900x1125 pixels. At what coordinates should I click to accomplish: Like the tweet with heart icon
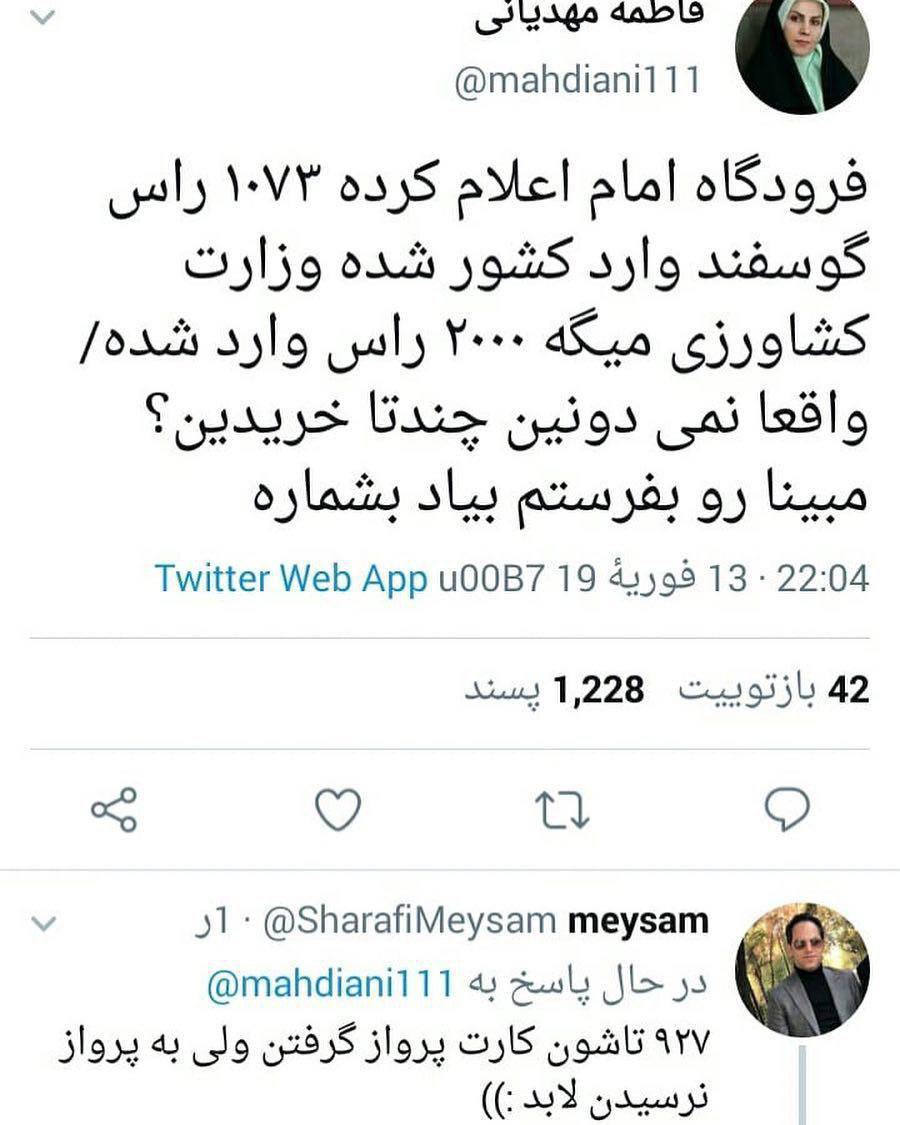[338, 809]
